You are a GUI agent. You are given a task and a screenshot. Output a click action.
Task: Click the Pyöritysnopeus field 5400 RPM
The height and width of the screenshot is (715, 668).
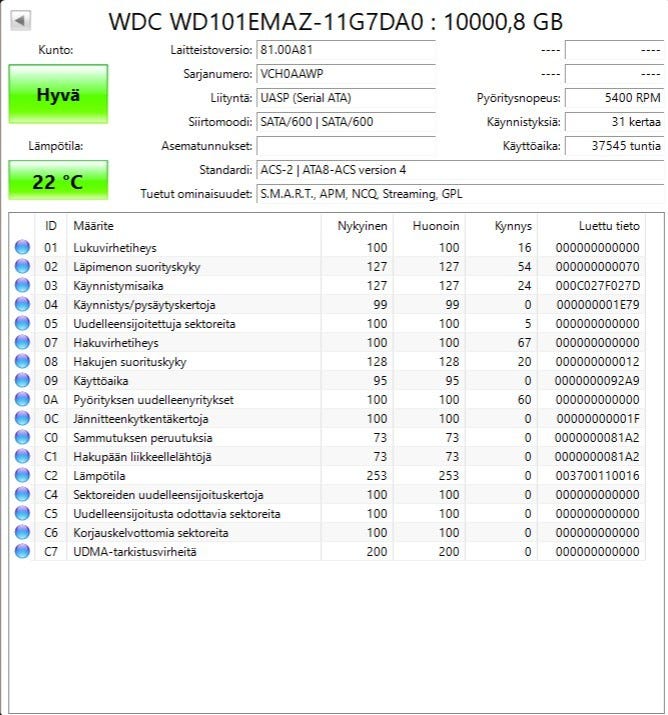pyautogui.click(x=614, y=98)
